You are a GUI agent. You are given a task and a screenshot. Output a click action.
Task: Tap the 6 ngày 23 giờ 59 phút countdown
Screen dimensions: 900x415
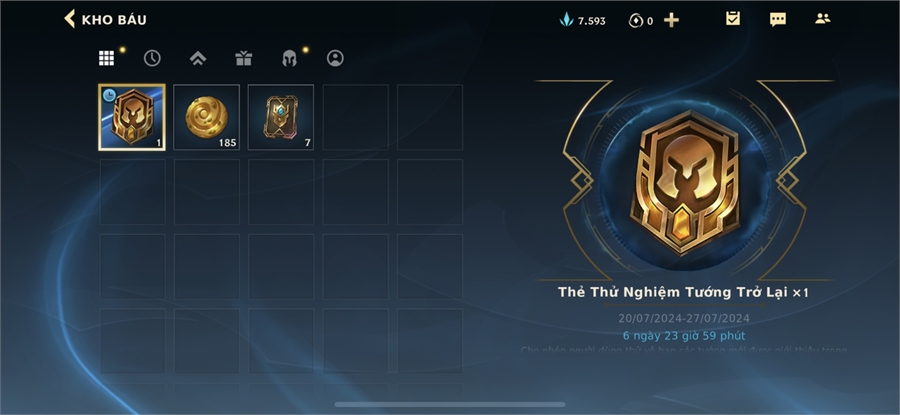pyautogui.click(x=684, y=336)
